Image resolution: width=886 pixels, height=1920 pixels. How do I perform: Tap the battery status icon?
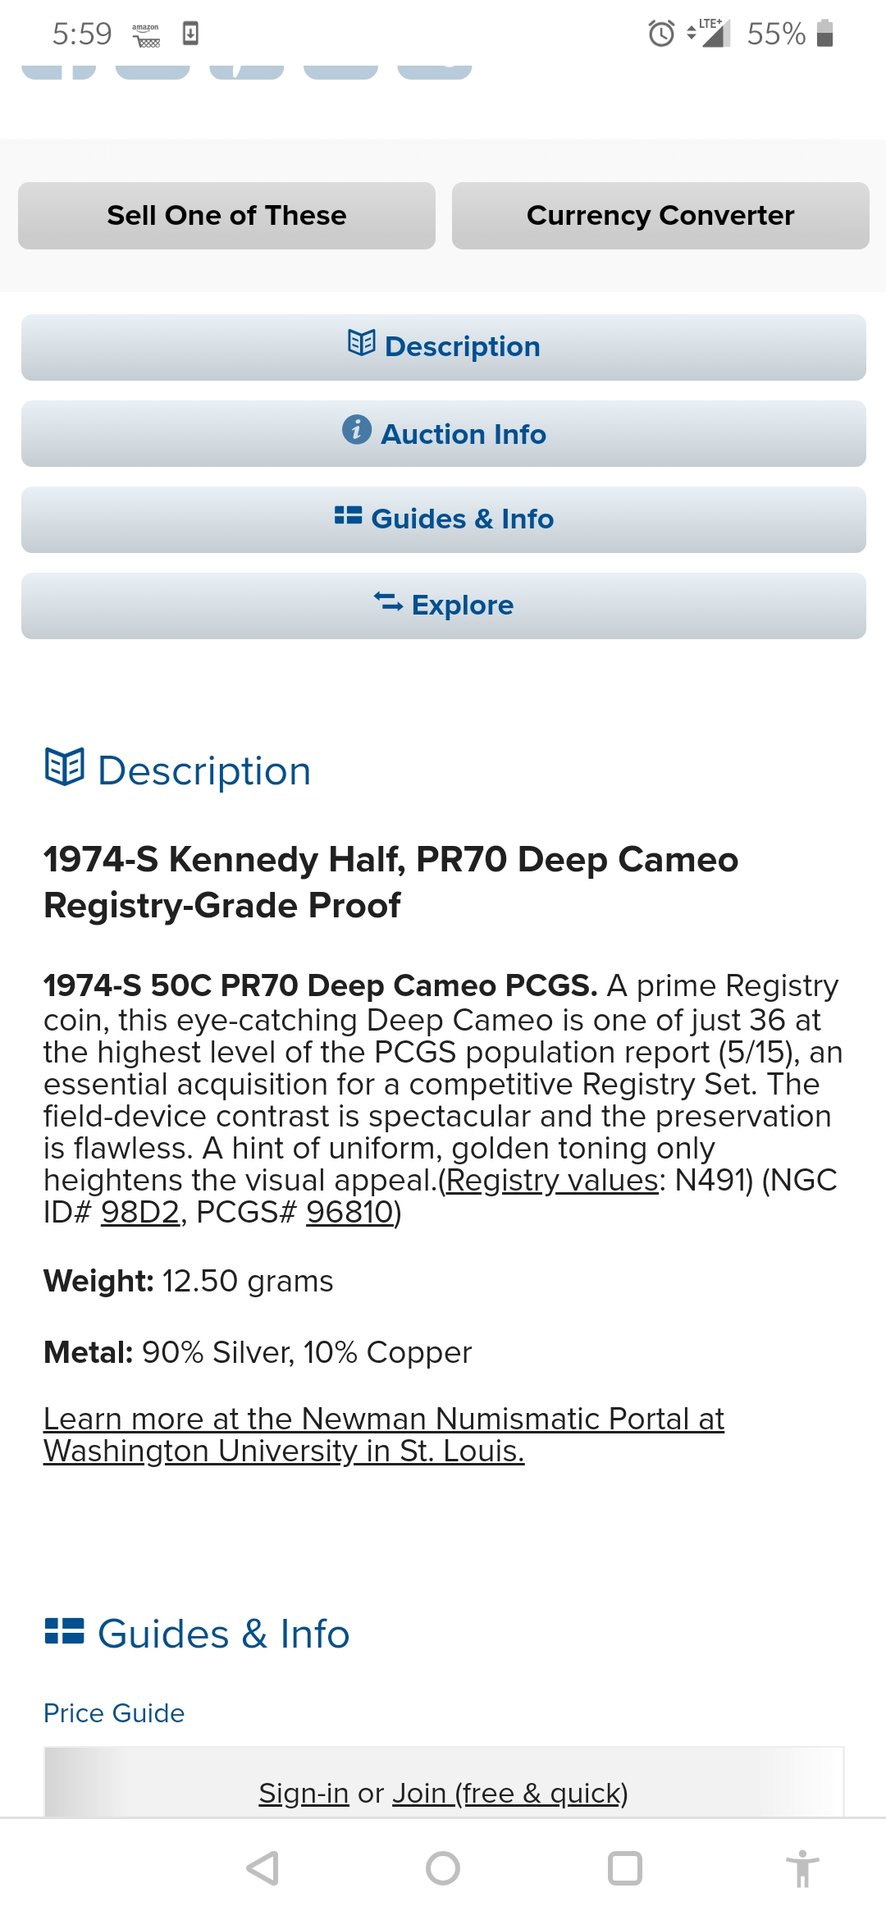[825, 34]
